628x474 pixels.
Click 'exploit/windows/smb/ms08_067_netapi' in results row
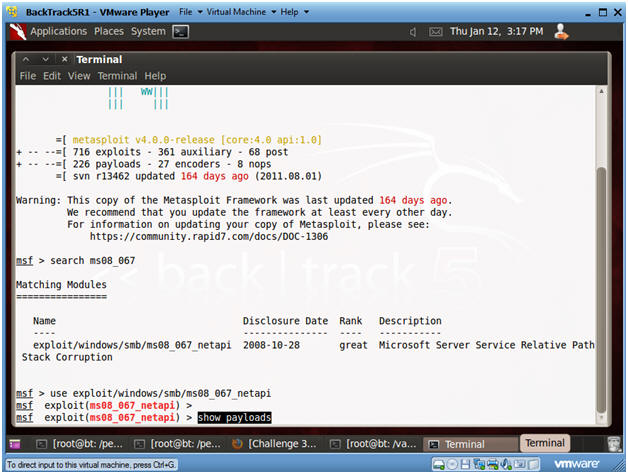[132, 345]
